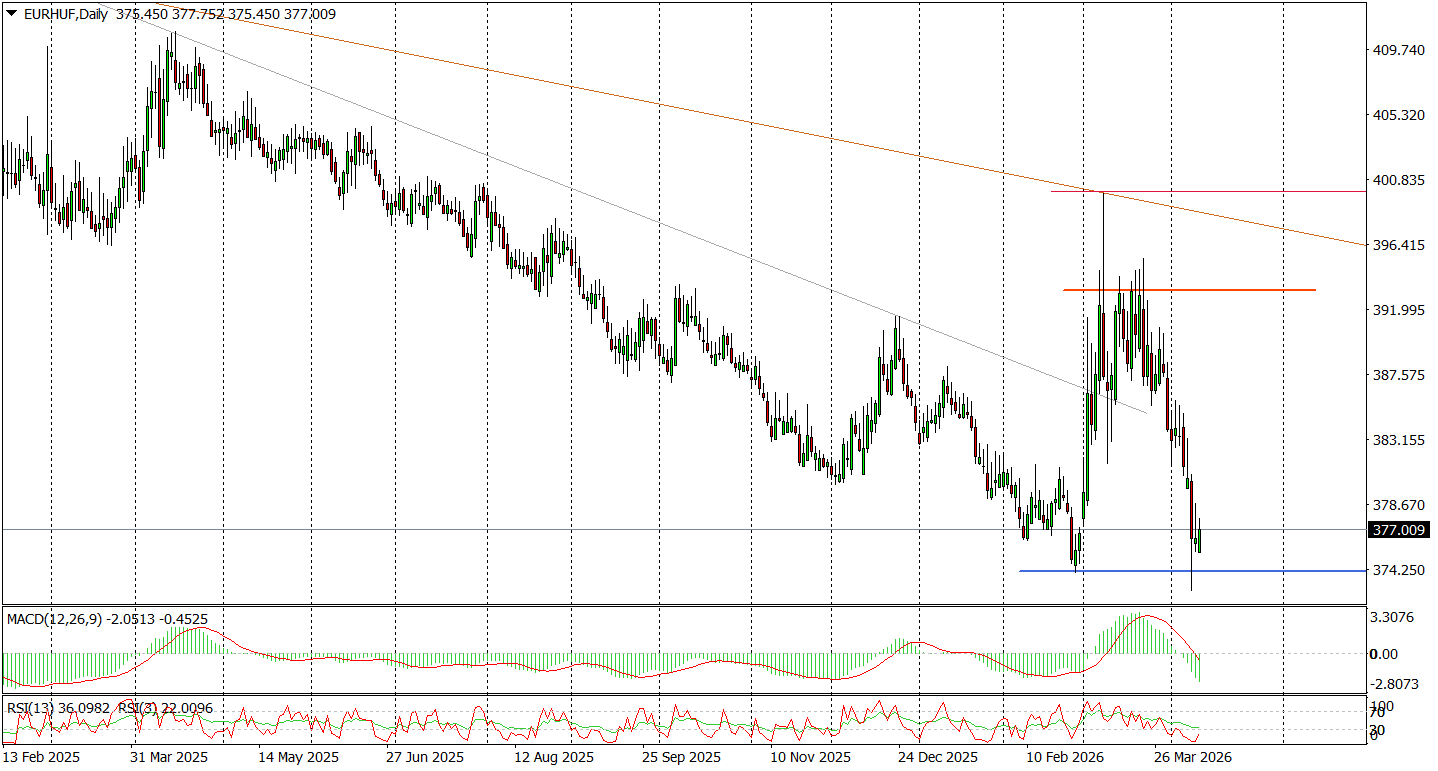Click the current price label 377.009
The image size is (1438, 771).
click(1397, 530)
